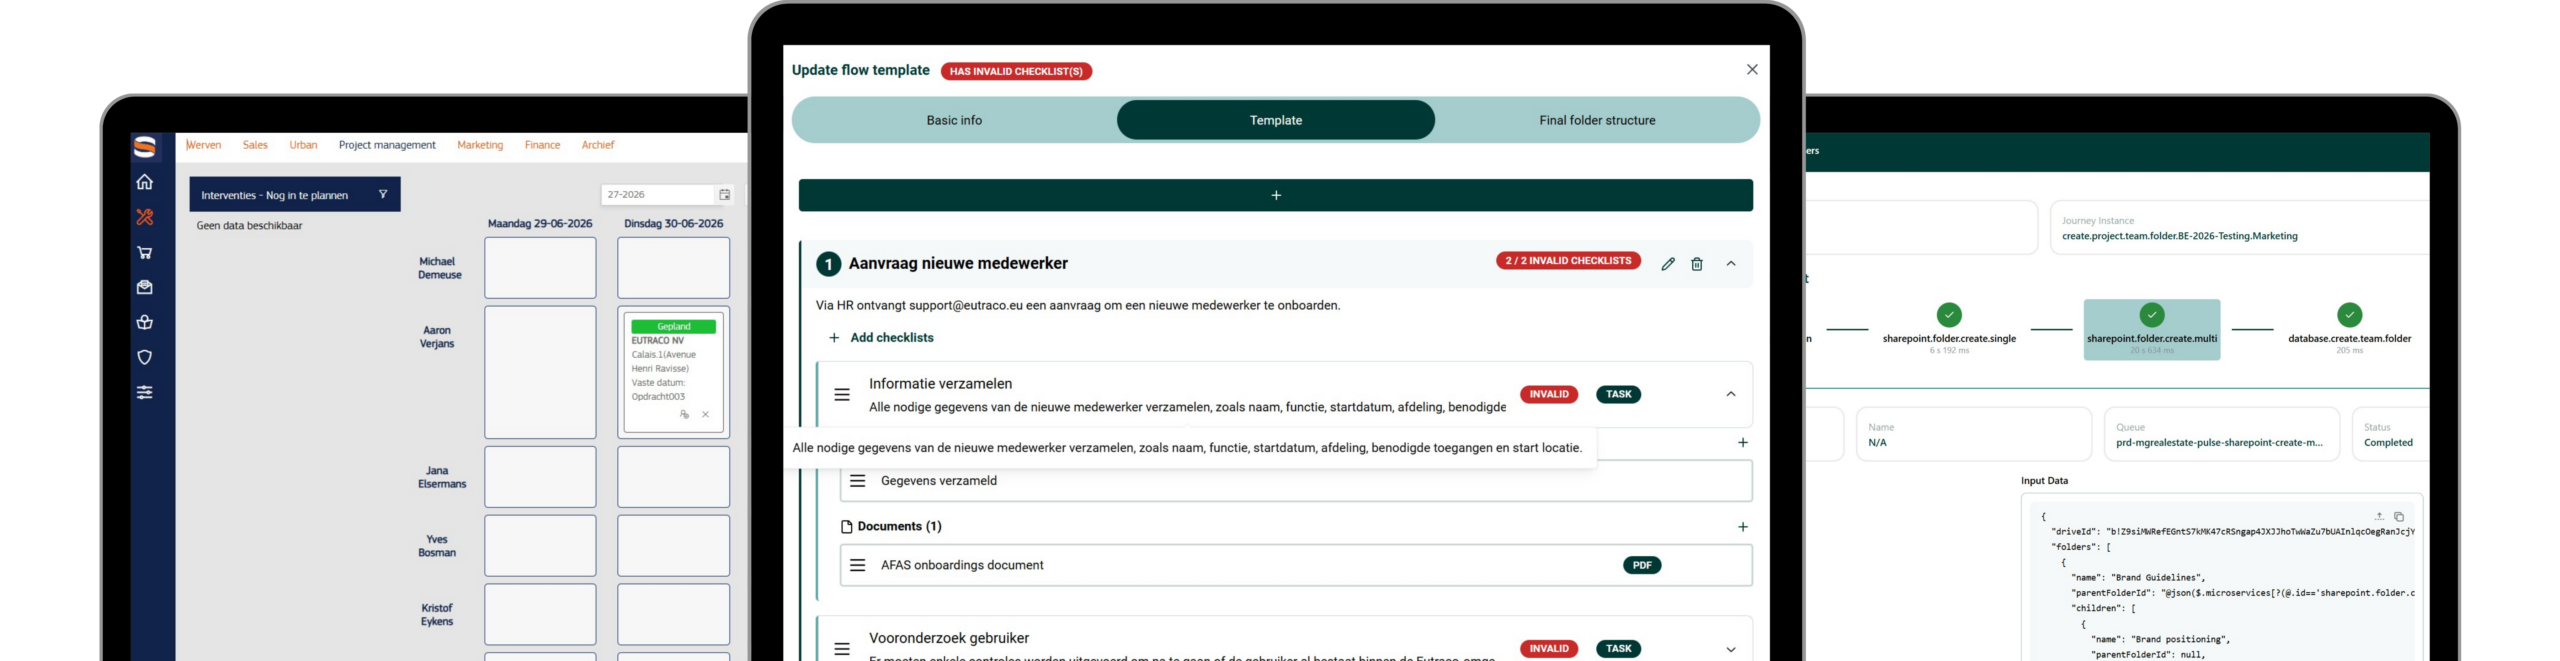2560x661 pixels.
Task: Click the drag handle of Gegevens verzameld
Action: pos(857,481)
